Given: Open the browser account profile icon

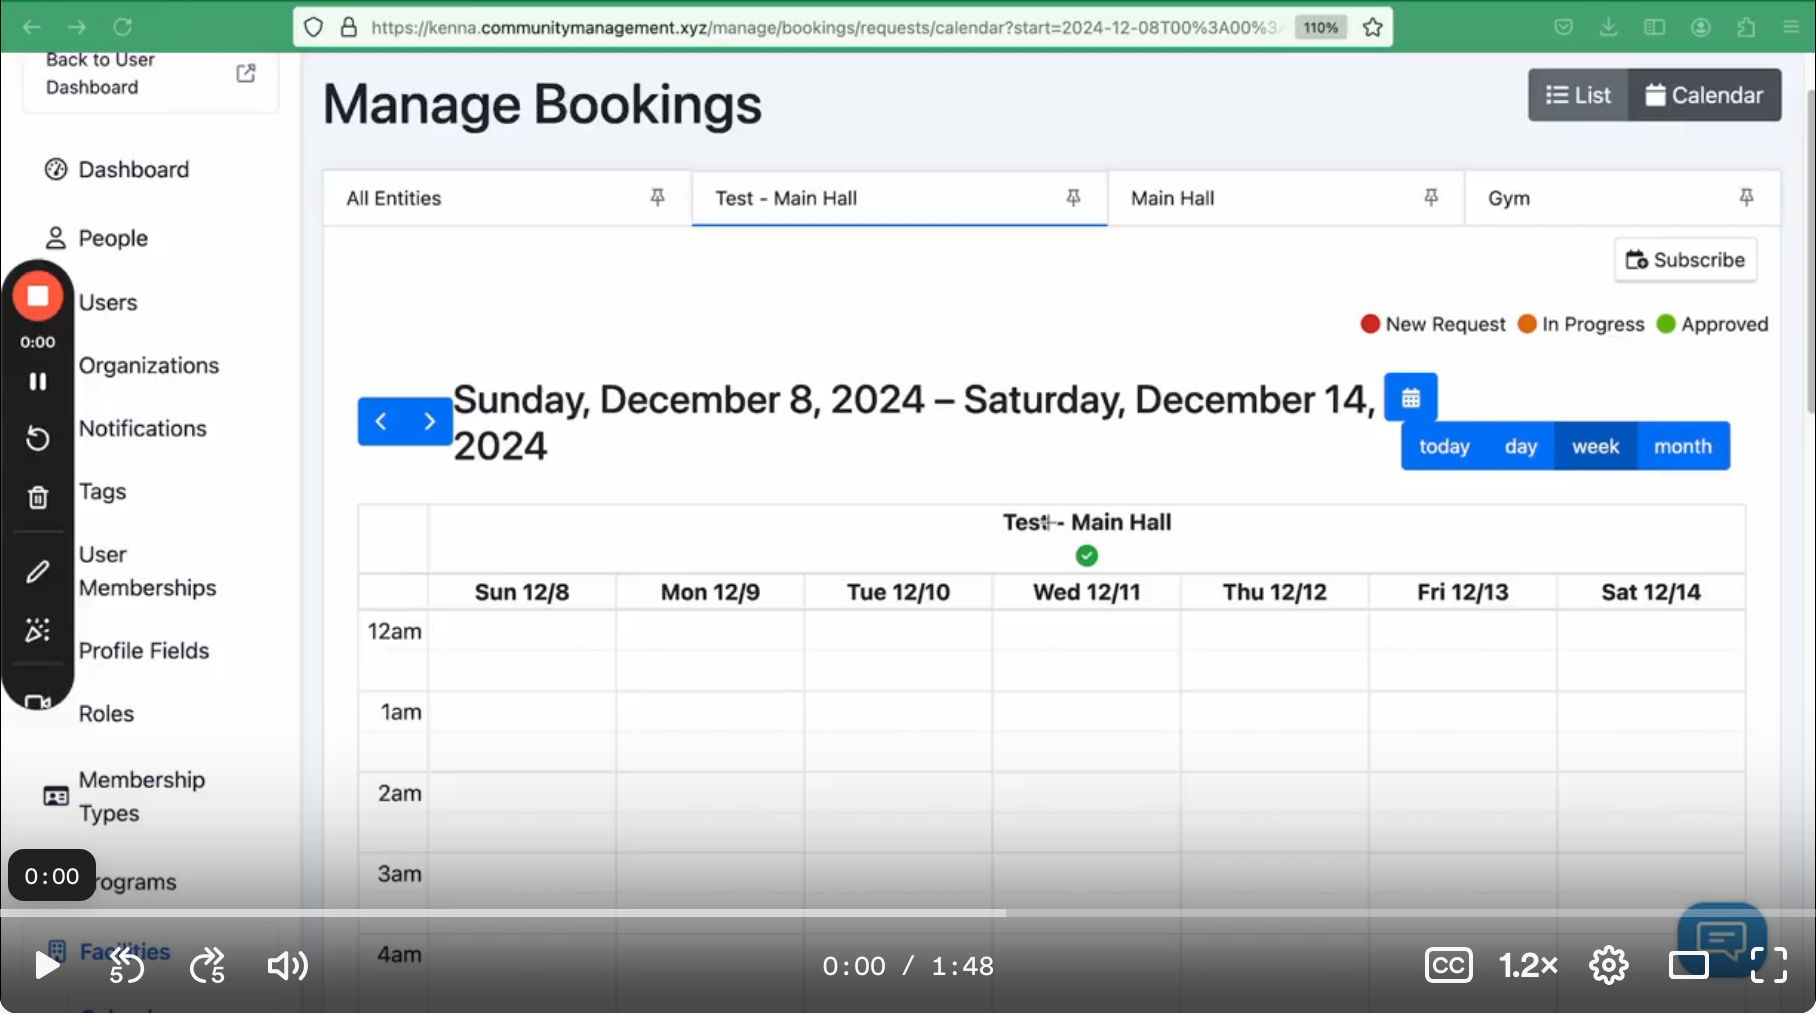Looking at the screenshot, I should click(1700, 27).
